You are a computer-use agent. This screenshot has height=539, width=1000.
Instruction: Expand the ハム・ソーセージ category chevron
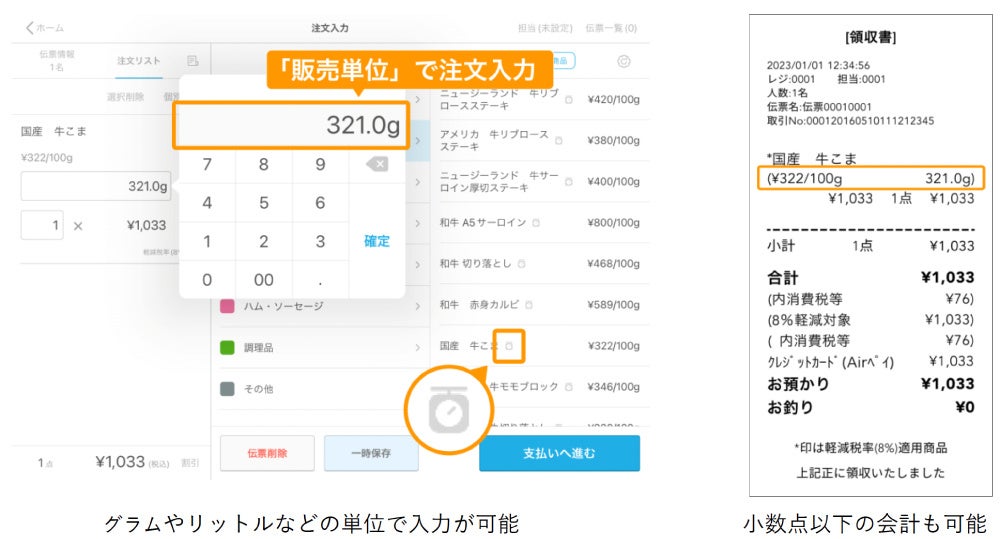pyautogui.click(x=418, y=307)
